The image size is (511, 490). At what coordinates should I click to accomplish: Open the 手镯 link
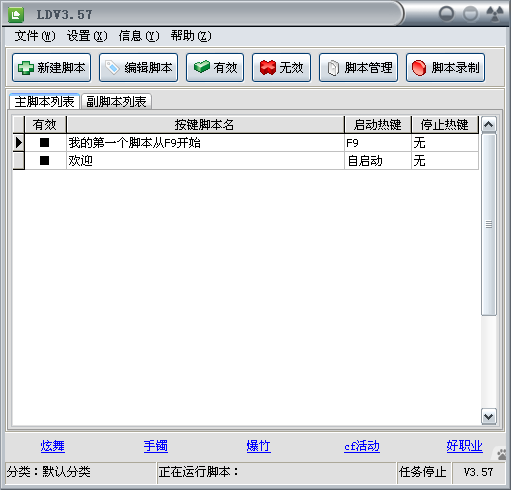(156, 446)
